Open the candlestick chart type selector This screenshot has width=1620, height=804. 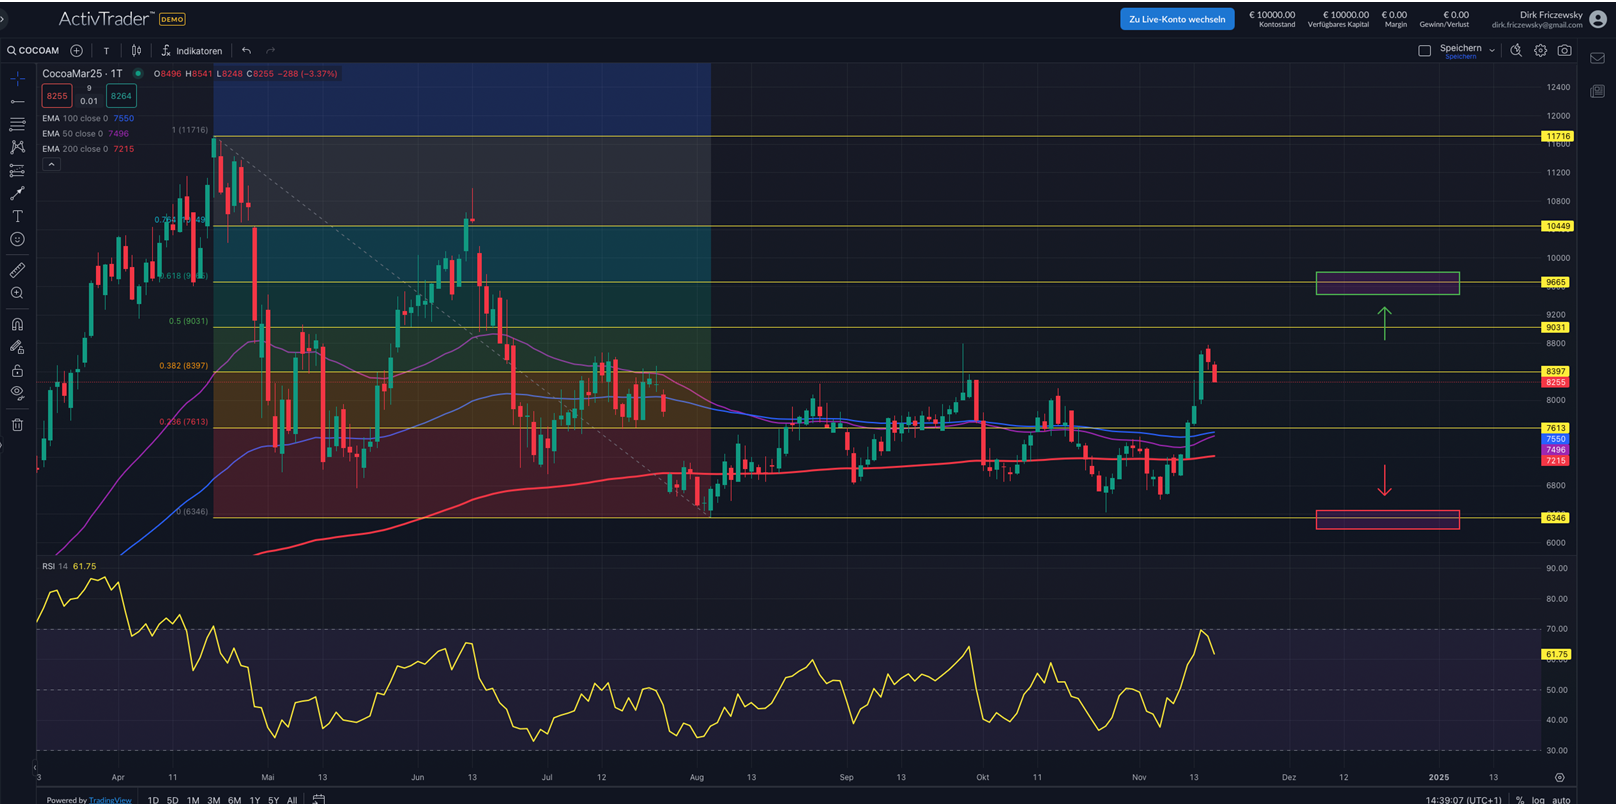(136, 50)
